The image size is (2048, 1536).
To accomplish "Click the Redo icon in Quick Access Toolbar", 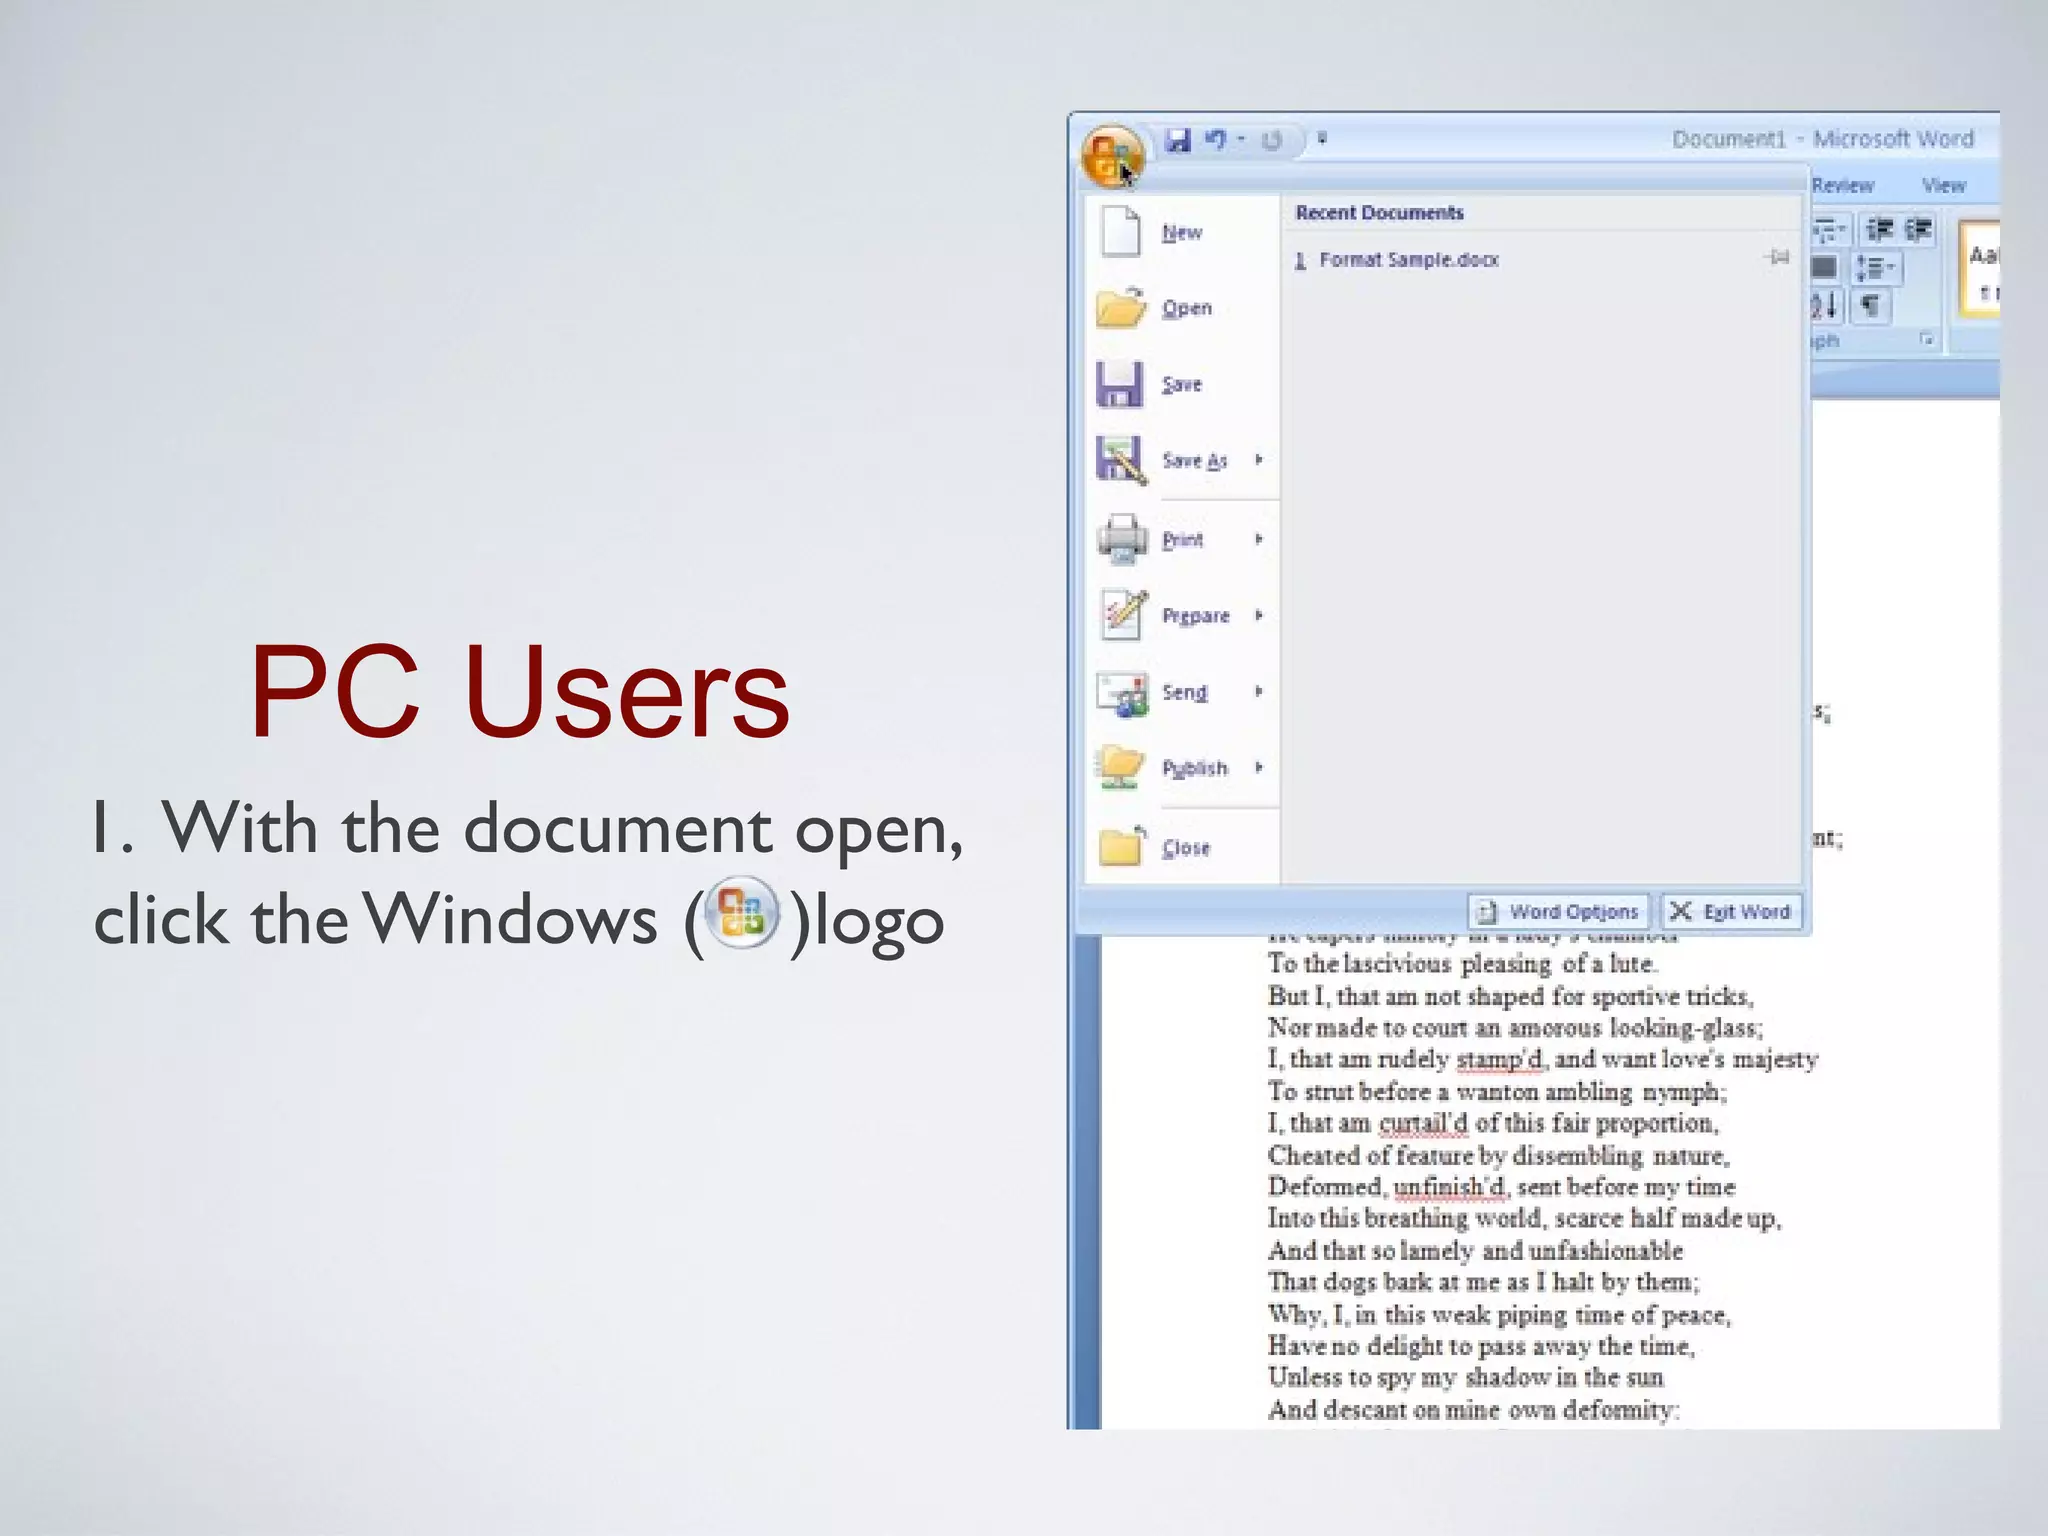I will click(x=1271, y=140).
